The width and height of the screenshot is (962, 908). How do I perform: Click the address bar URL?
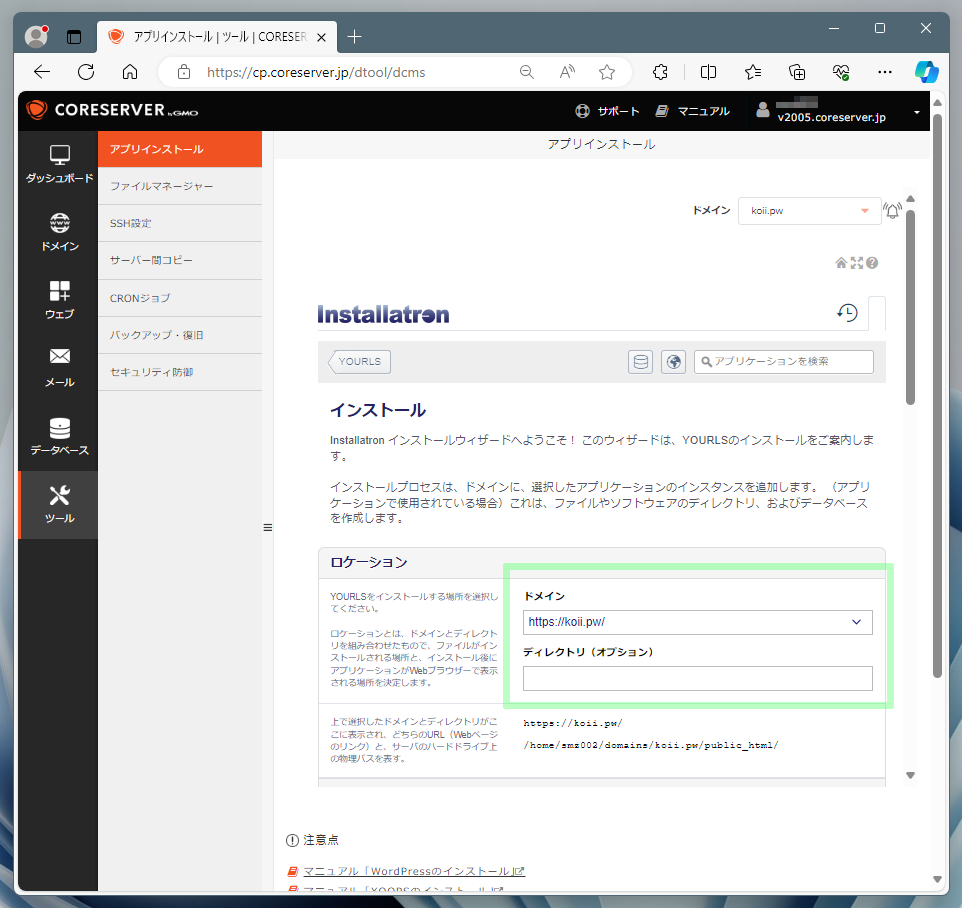point(316,72)
